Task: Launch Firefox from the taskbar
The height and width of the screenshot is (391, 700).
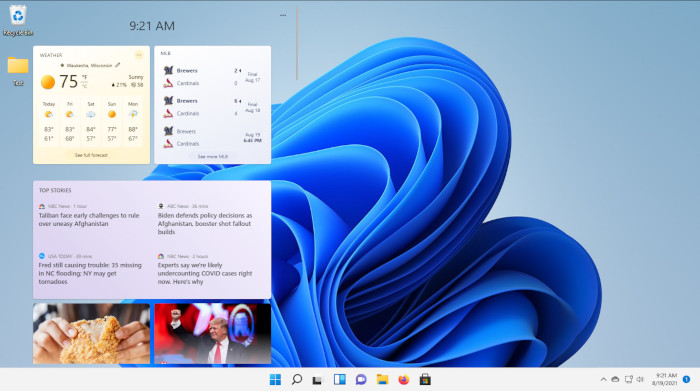Action: (404, 380)
